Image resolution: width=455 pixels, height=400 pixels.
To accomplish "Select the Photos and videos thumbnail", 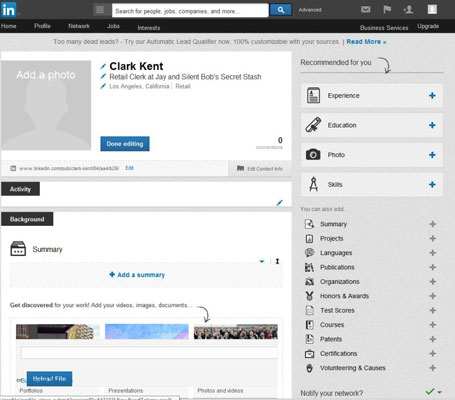I will click(x=236, y=332).
